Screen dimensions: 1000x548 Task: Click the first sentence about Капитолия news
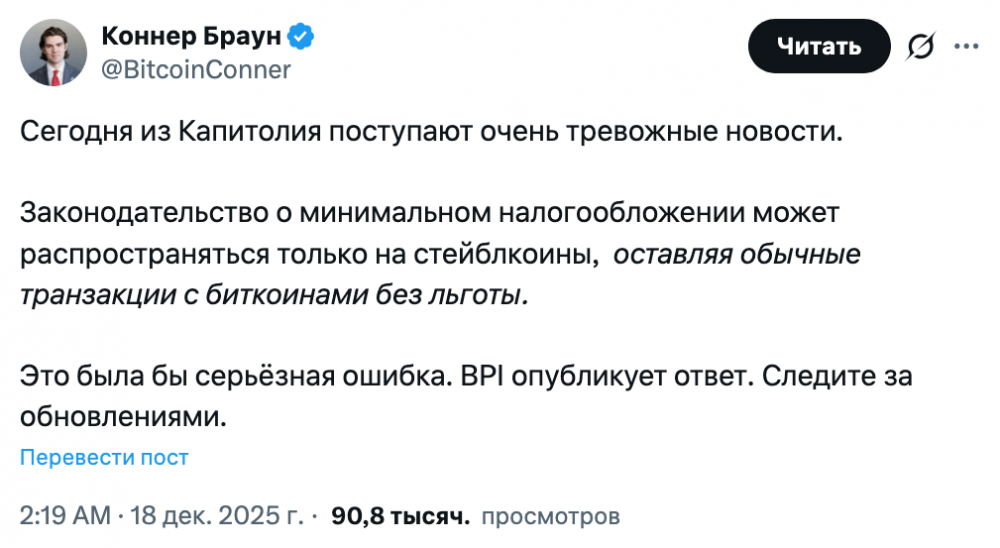click(x=432, y=133)
